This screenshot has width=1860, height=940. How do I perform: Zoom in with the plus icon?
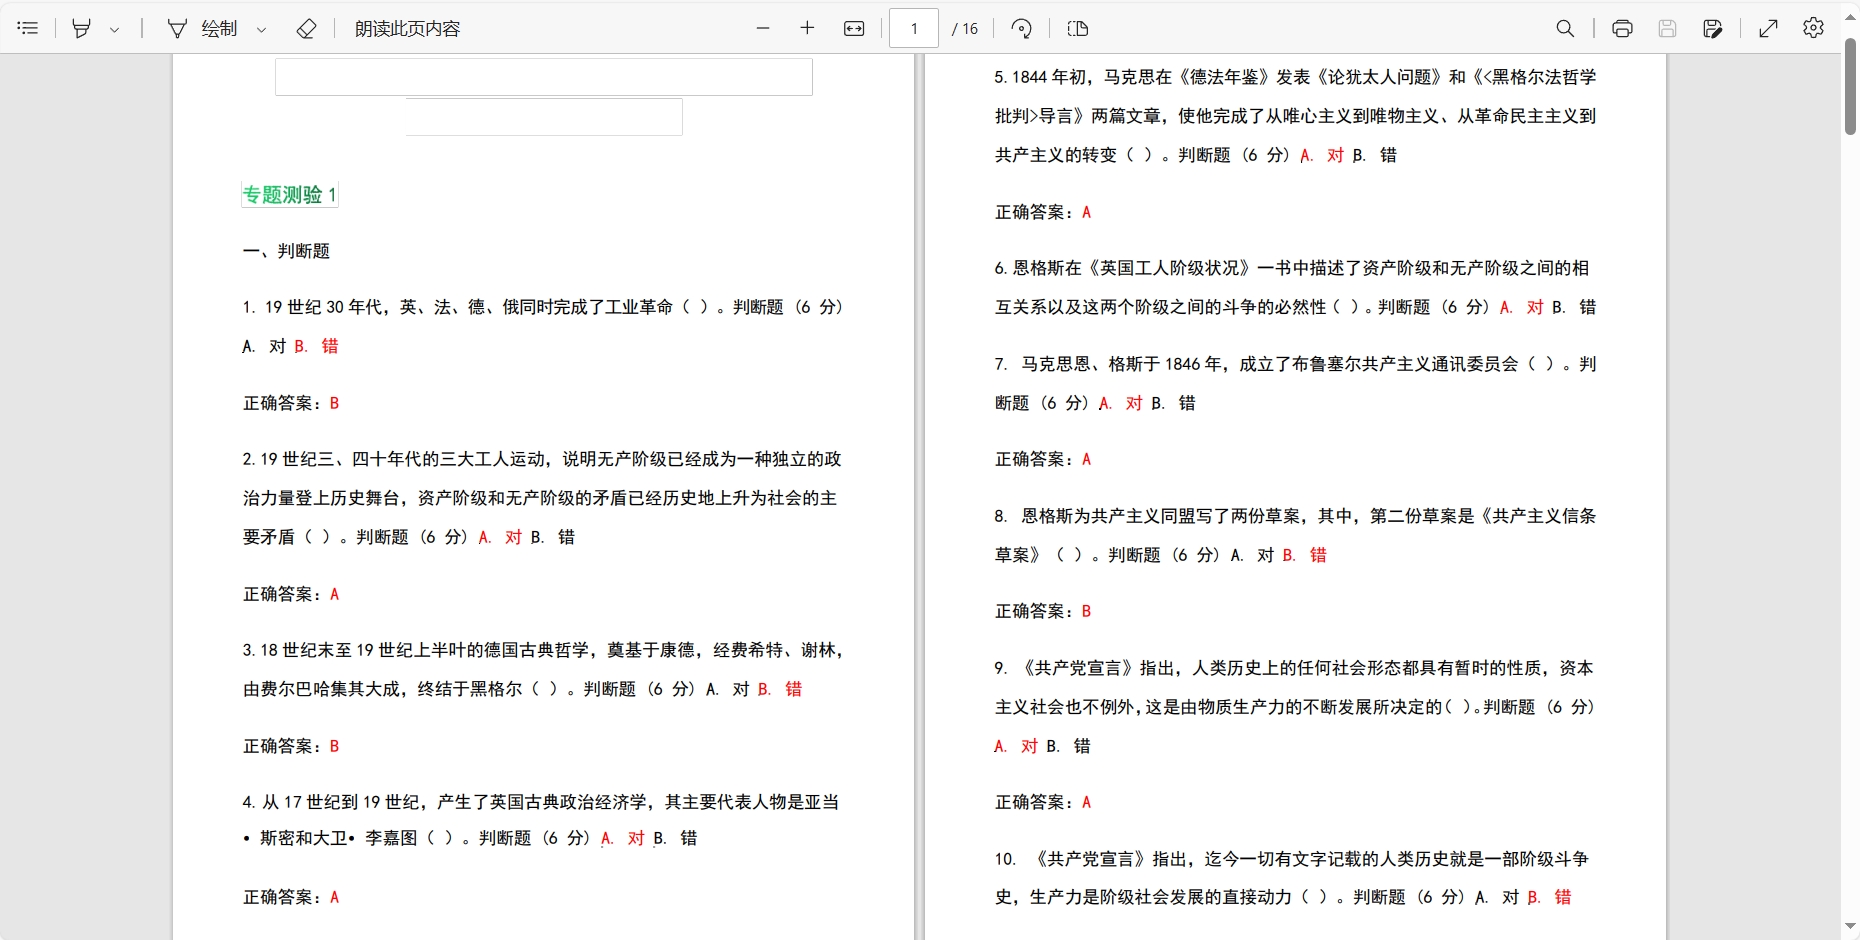coord(808,28)
